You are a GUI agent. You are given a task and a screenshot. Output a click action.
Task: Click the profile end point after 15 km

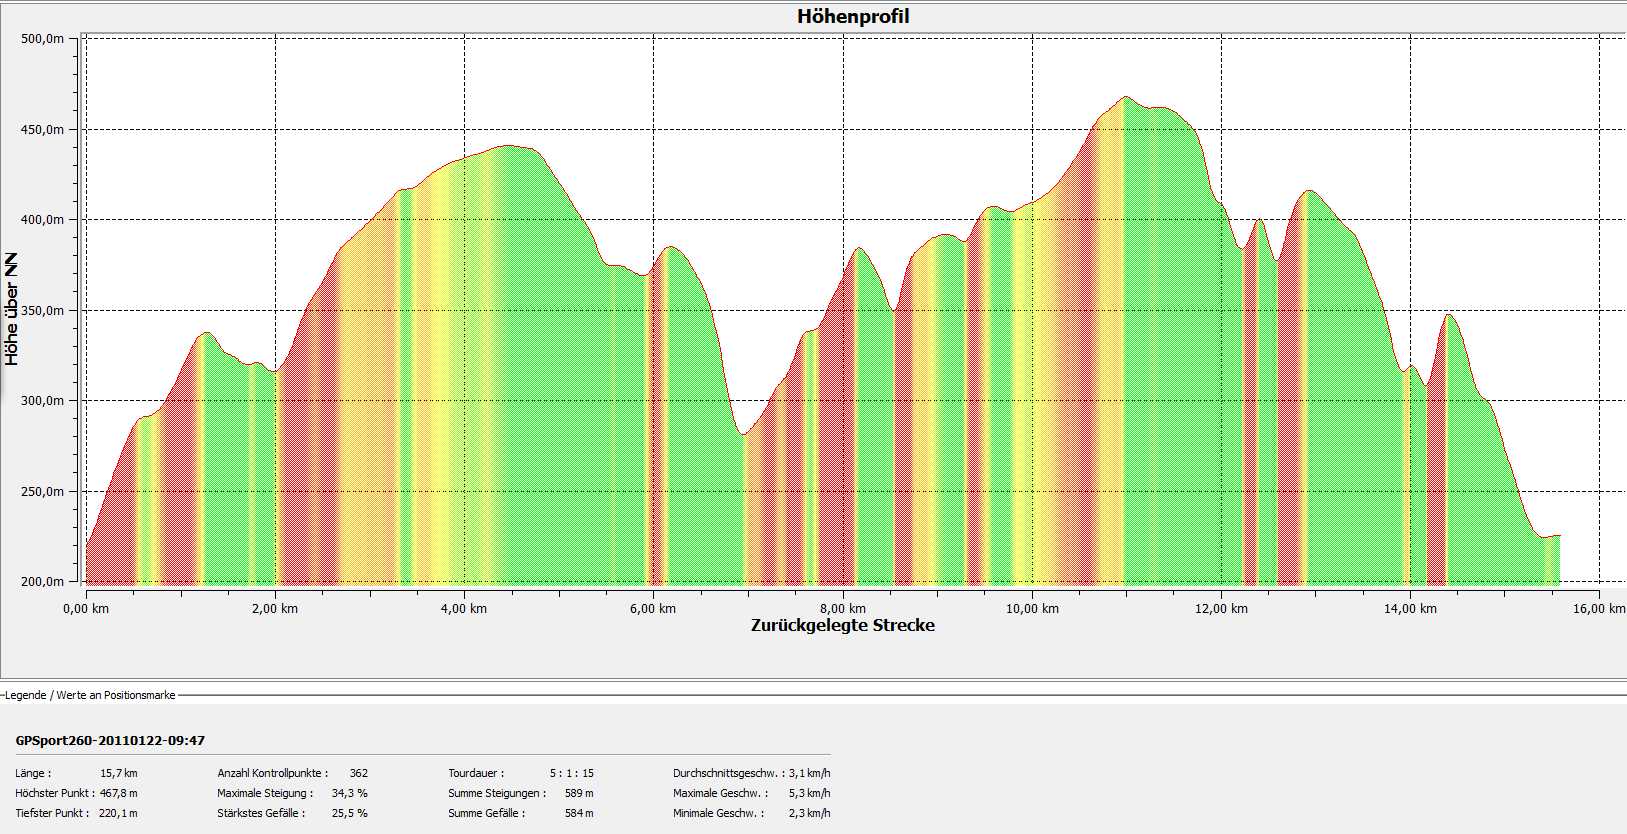pos(1558,536)
